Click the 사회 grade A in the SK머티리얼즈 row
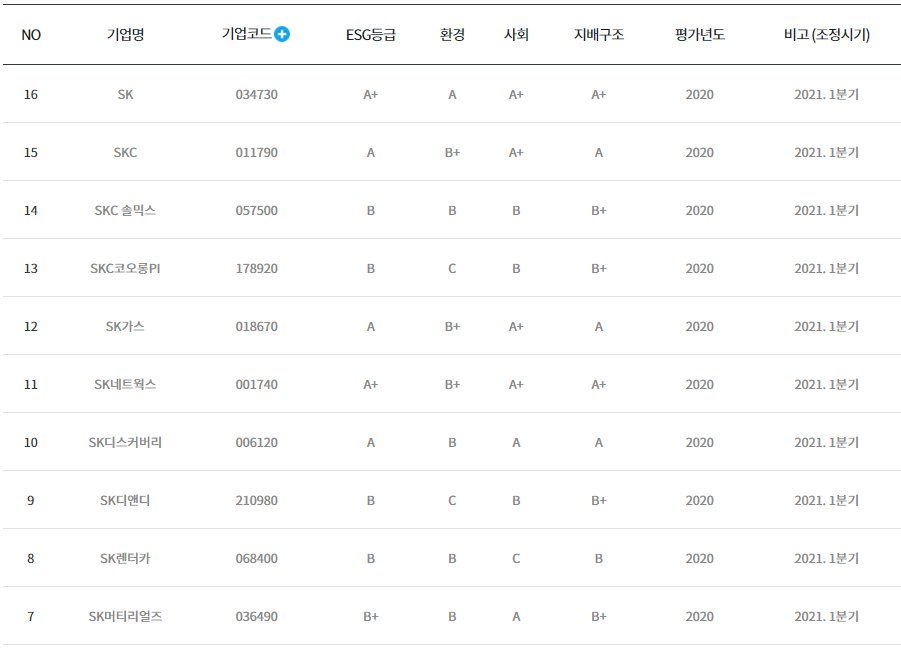 516,616
